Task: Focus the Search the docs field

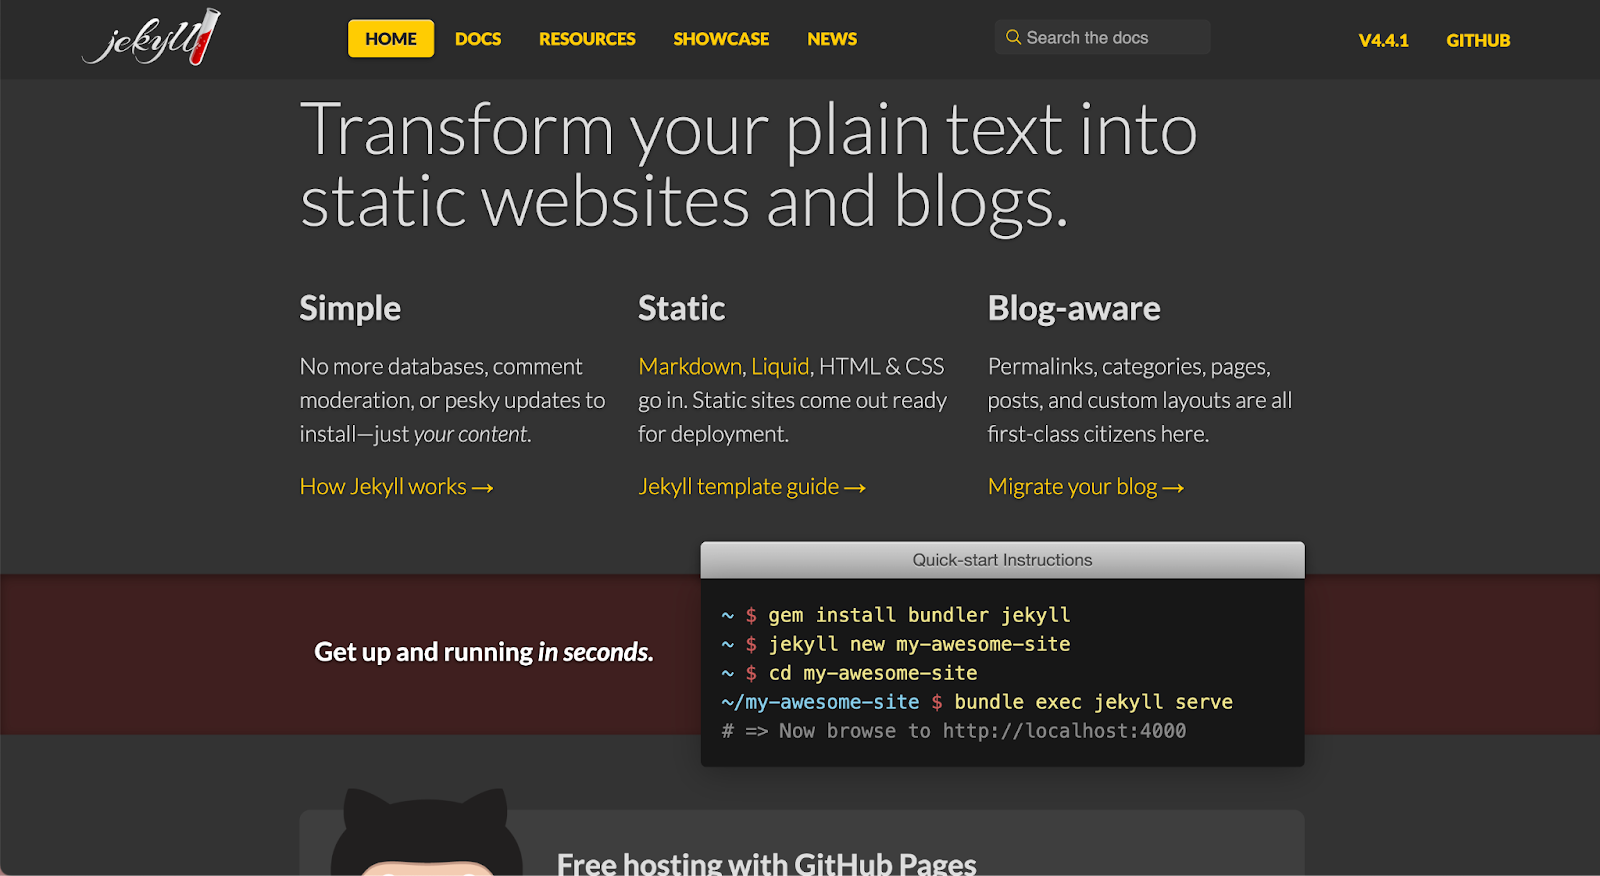Action: point(1110,38)
